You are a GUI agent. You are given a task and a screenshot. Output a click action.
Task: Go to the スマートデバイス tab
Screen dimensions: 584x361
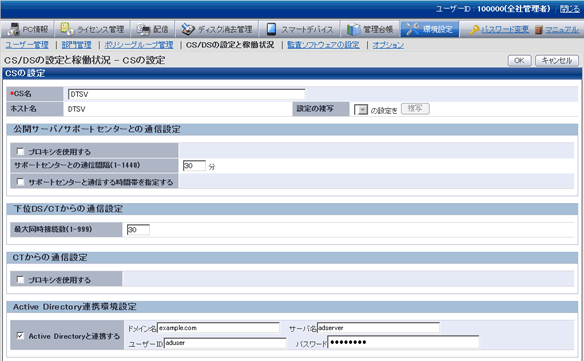[300, 29]
